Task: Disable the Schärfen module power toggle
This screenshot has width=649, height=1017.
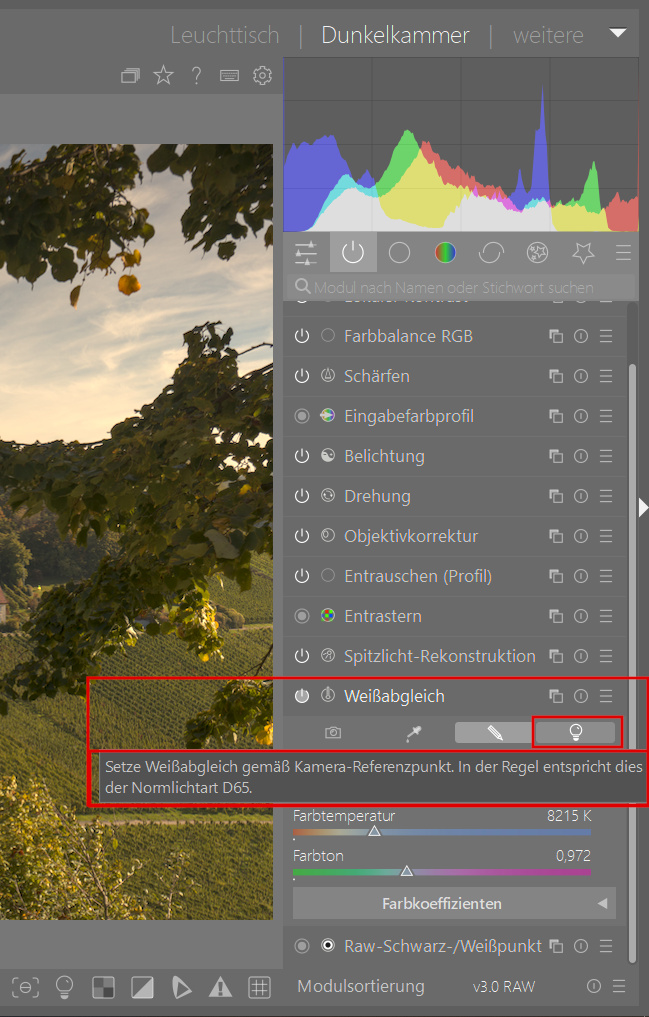Action: point(302,376)
